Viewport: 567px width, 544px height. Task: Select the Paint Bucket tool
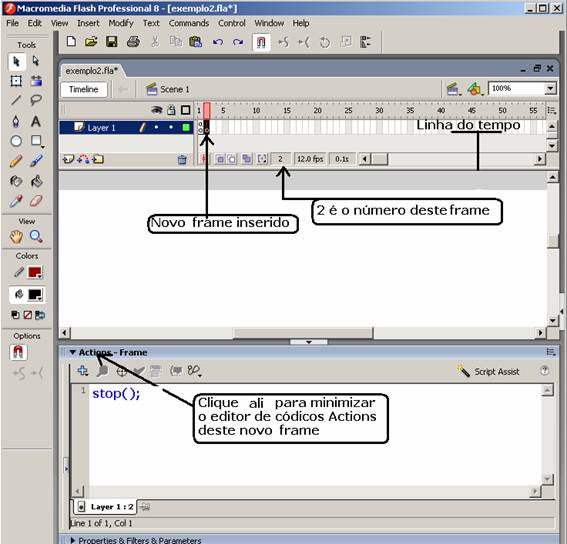click(36, 180)
